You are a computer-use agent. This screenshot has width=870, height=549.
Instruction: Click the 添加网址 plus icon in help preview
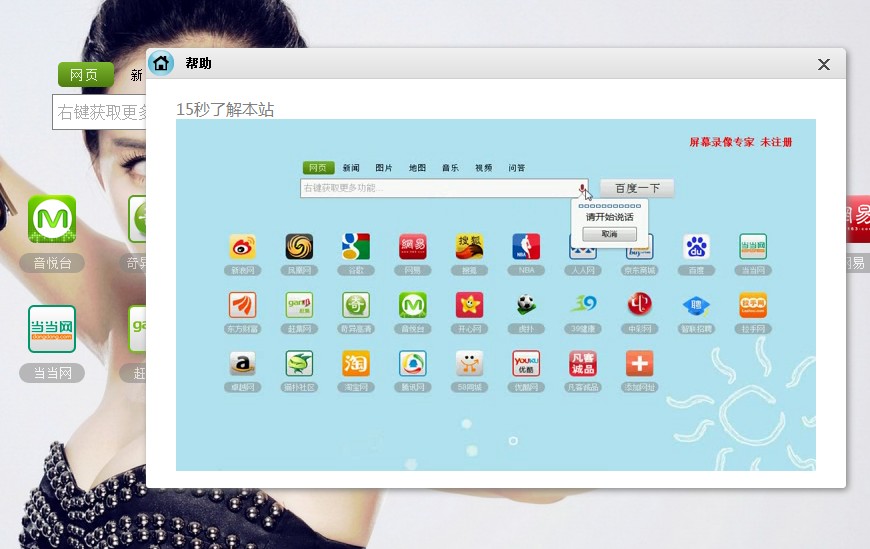[640, 364]
